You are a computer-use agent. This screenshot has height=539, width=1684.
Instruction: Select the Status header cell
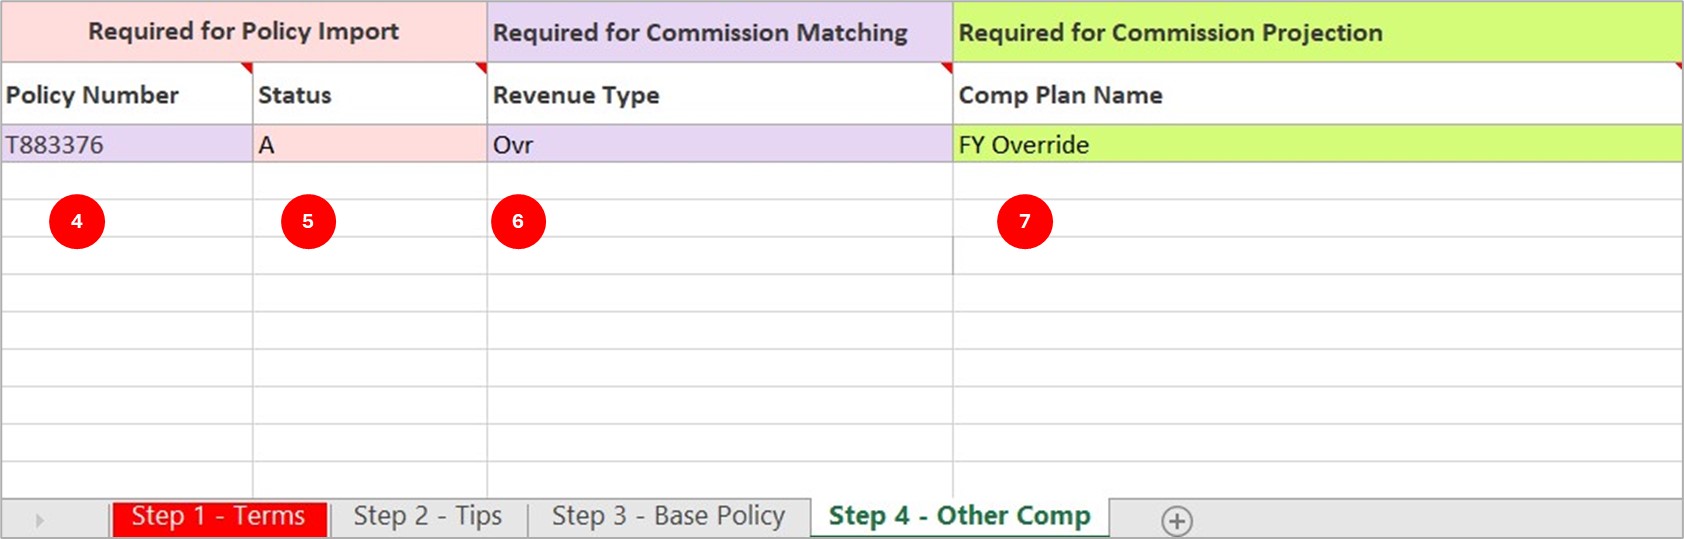(370, 94)
